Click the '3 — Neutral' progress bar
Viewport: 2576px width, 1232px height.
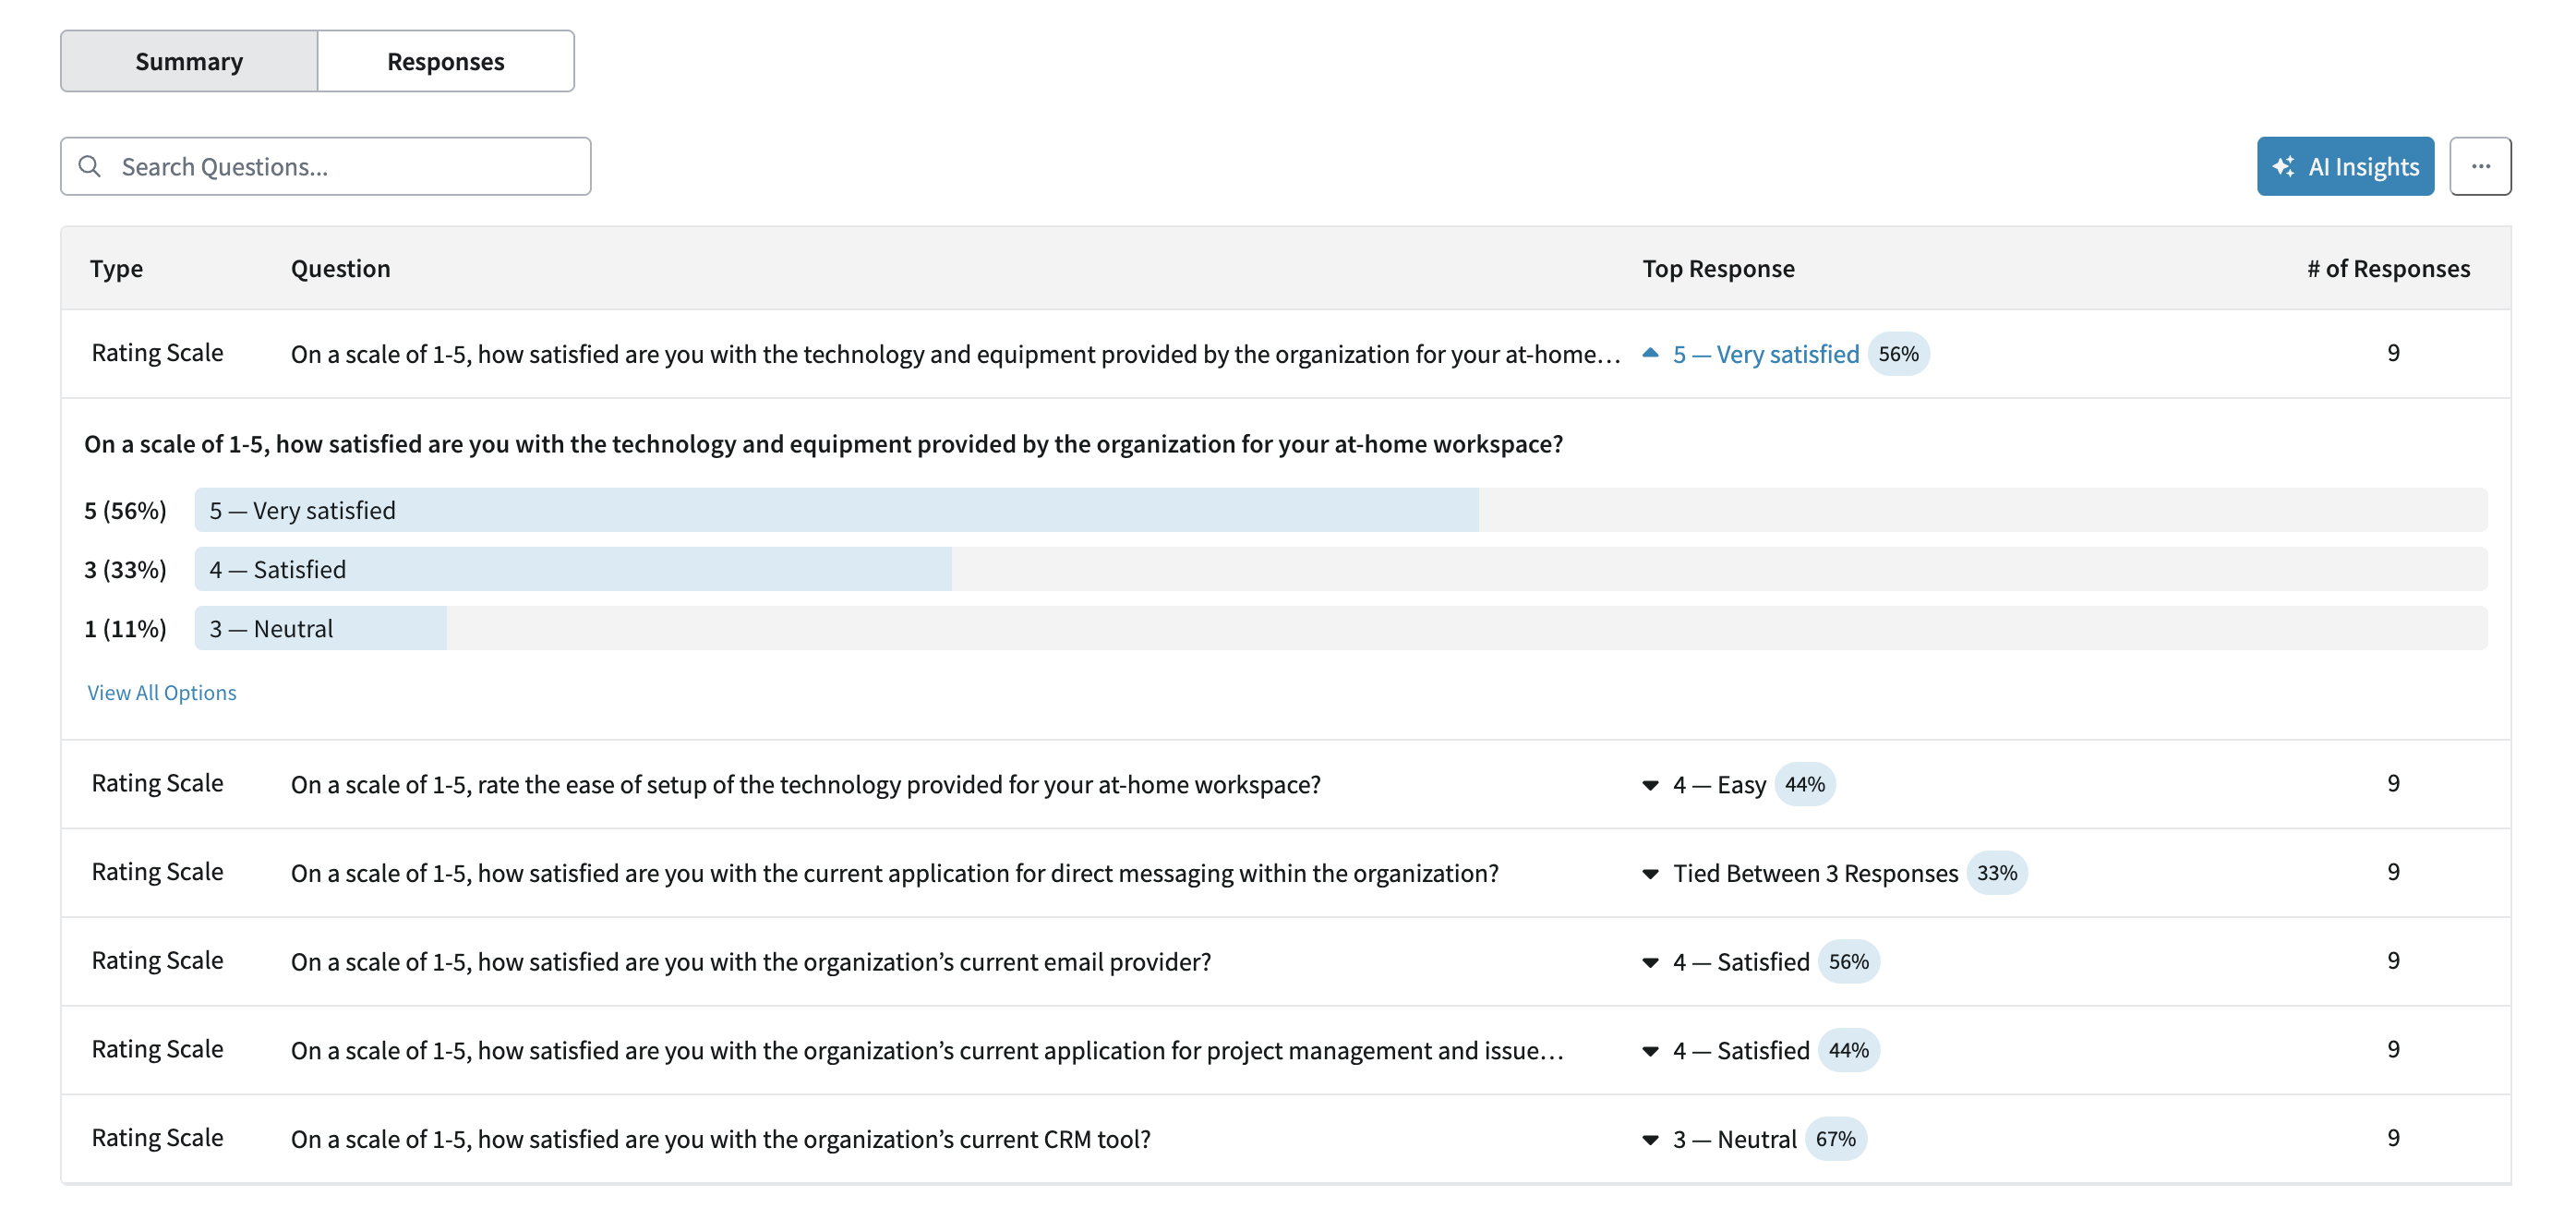click(320, 628)
